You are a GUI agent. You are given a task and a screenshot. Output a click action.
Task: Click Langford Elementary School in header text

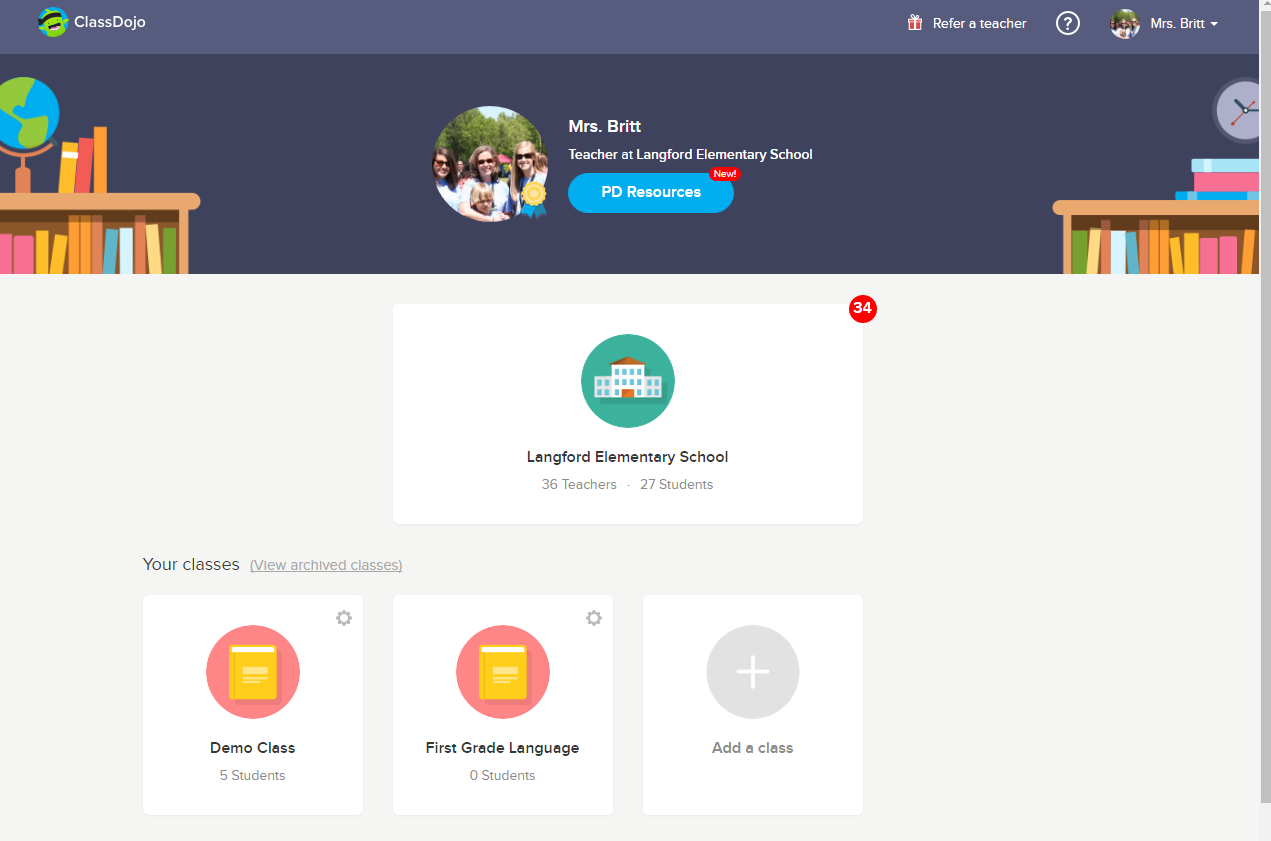tap(725, 154)
